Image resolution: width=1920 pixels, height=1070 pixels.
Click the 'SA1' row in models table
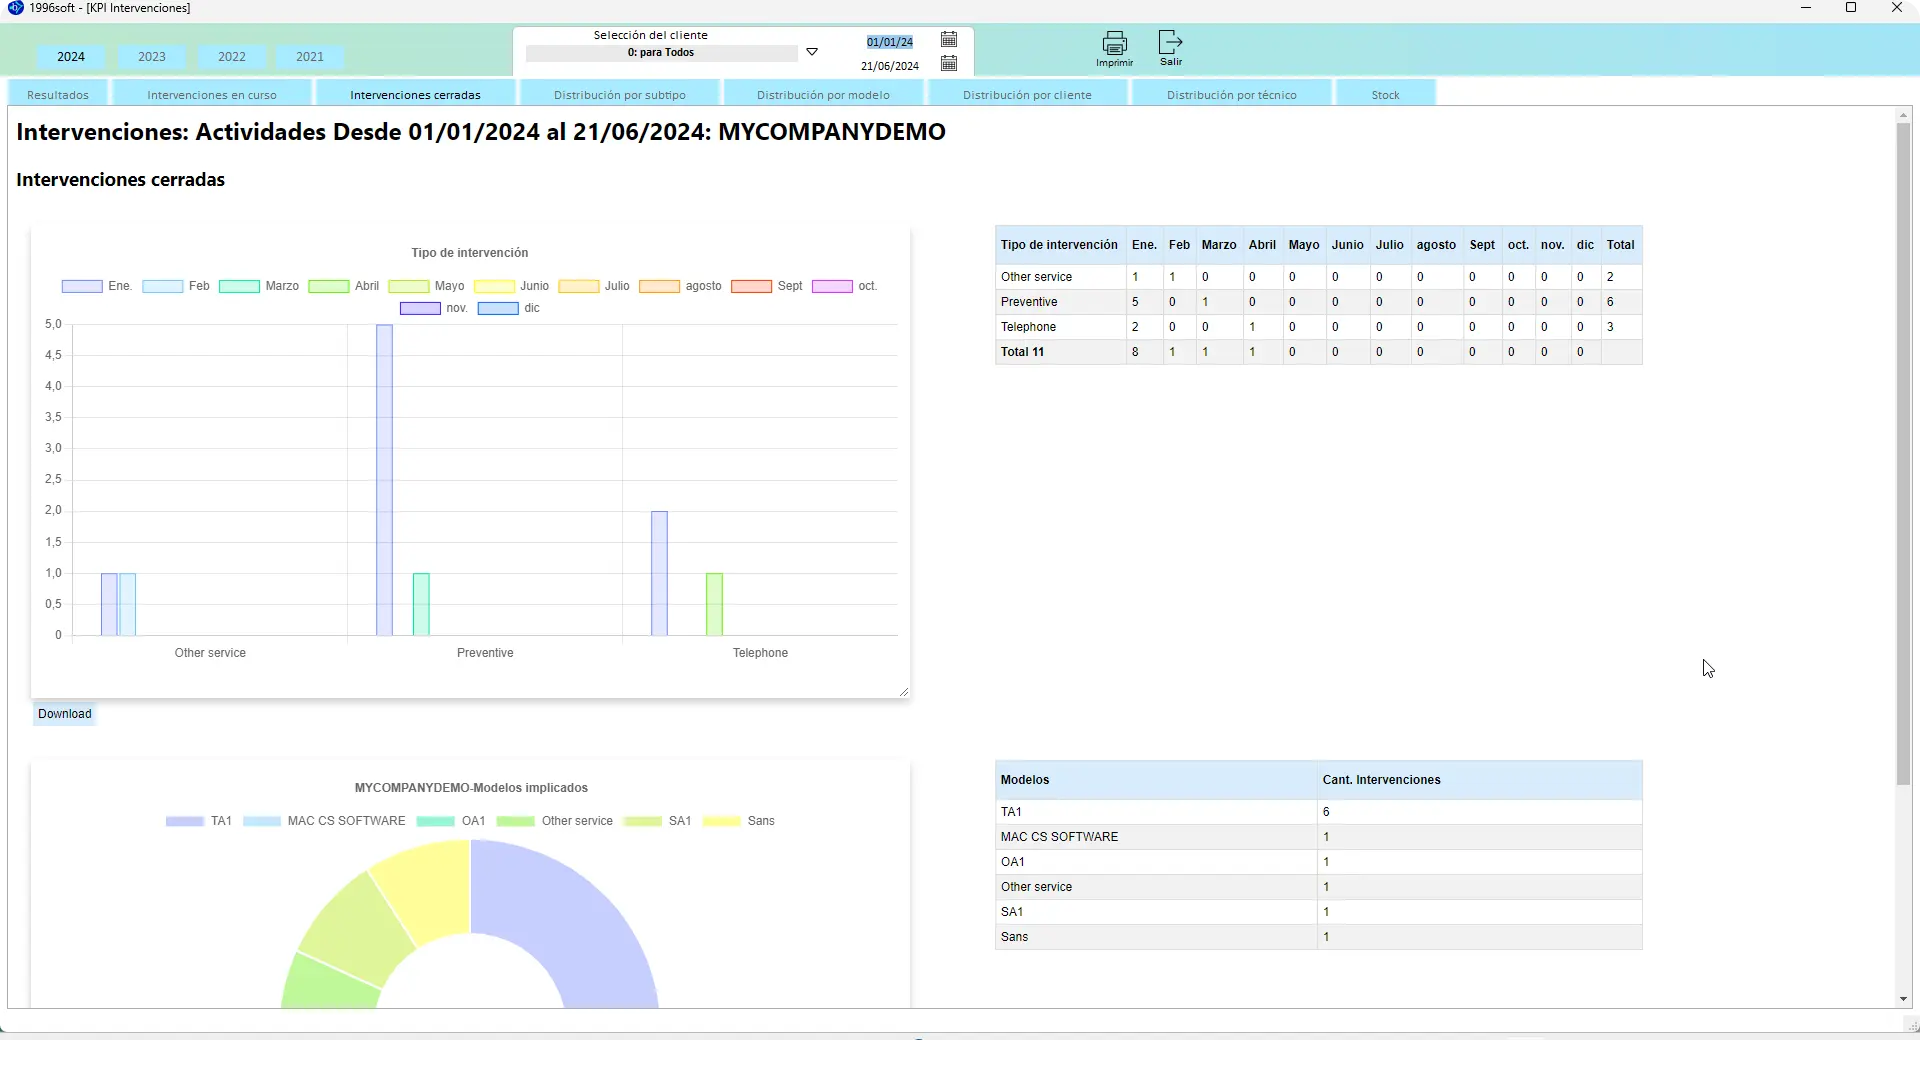(1318, 912)
